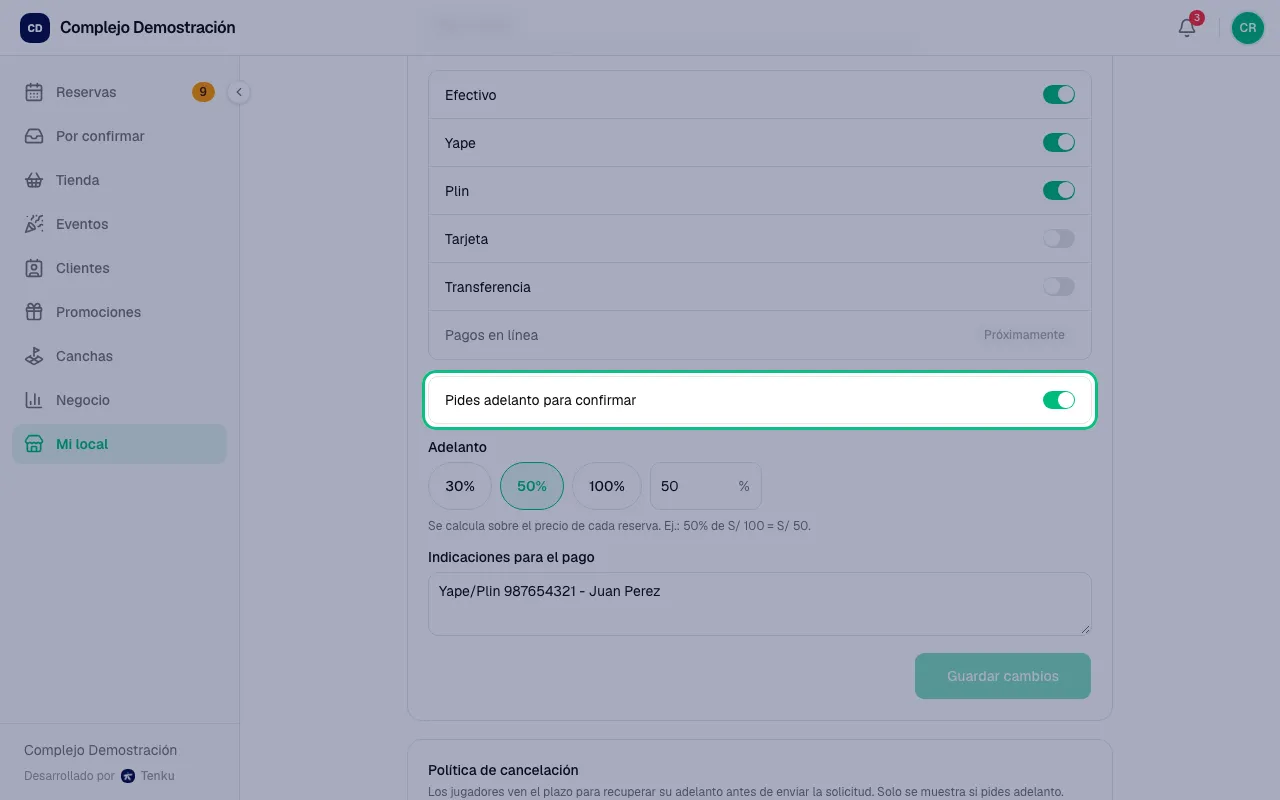1280x800 pixels.
Task: Click the Eventos party icon
Action: tap(34, 224)
